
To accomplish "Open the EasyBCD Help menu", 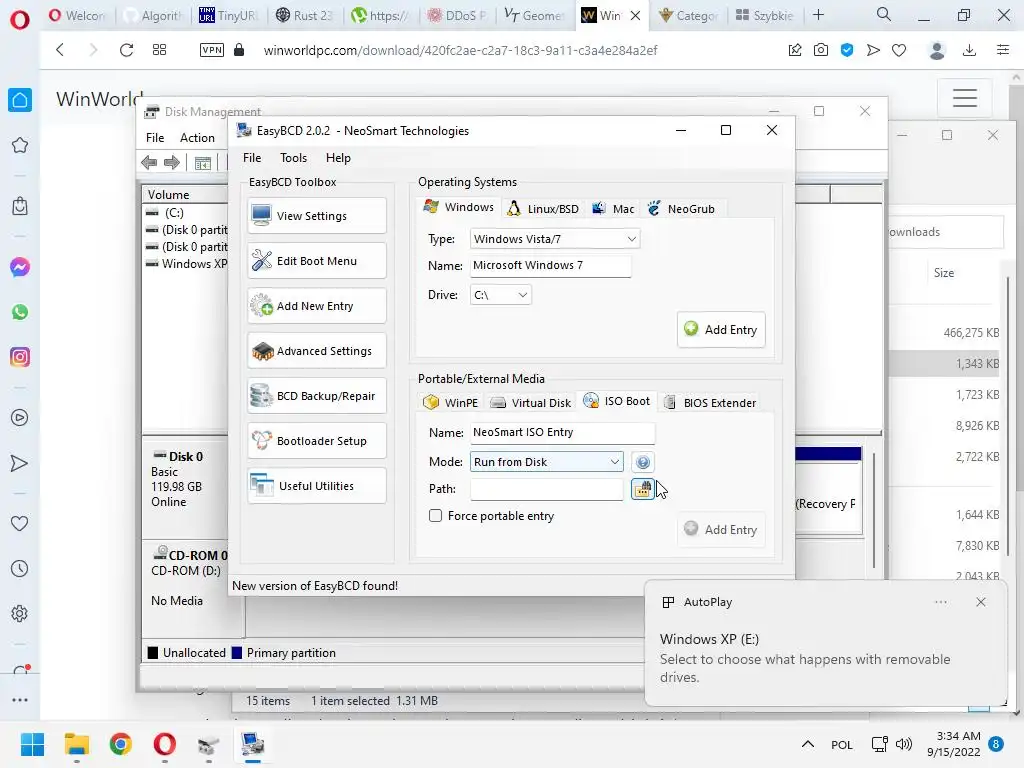I will pos(338,157).
